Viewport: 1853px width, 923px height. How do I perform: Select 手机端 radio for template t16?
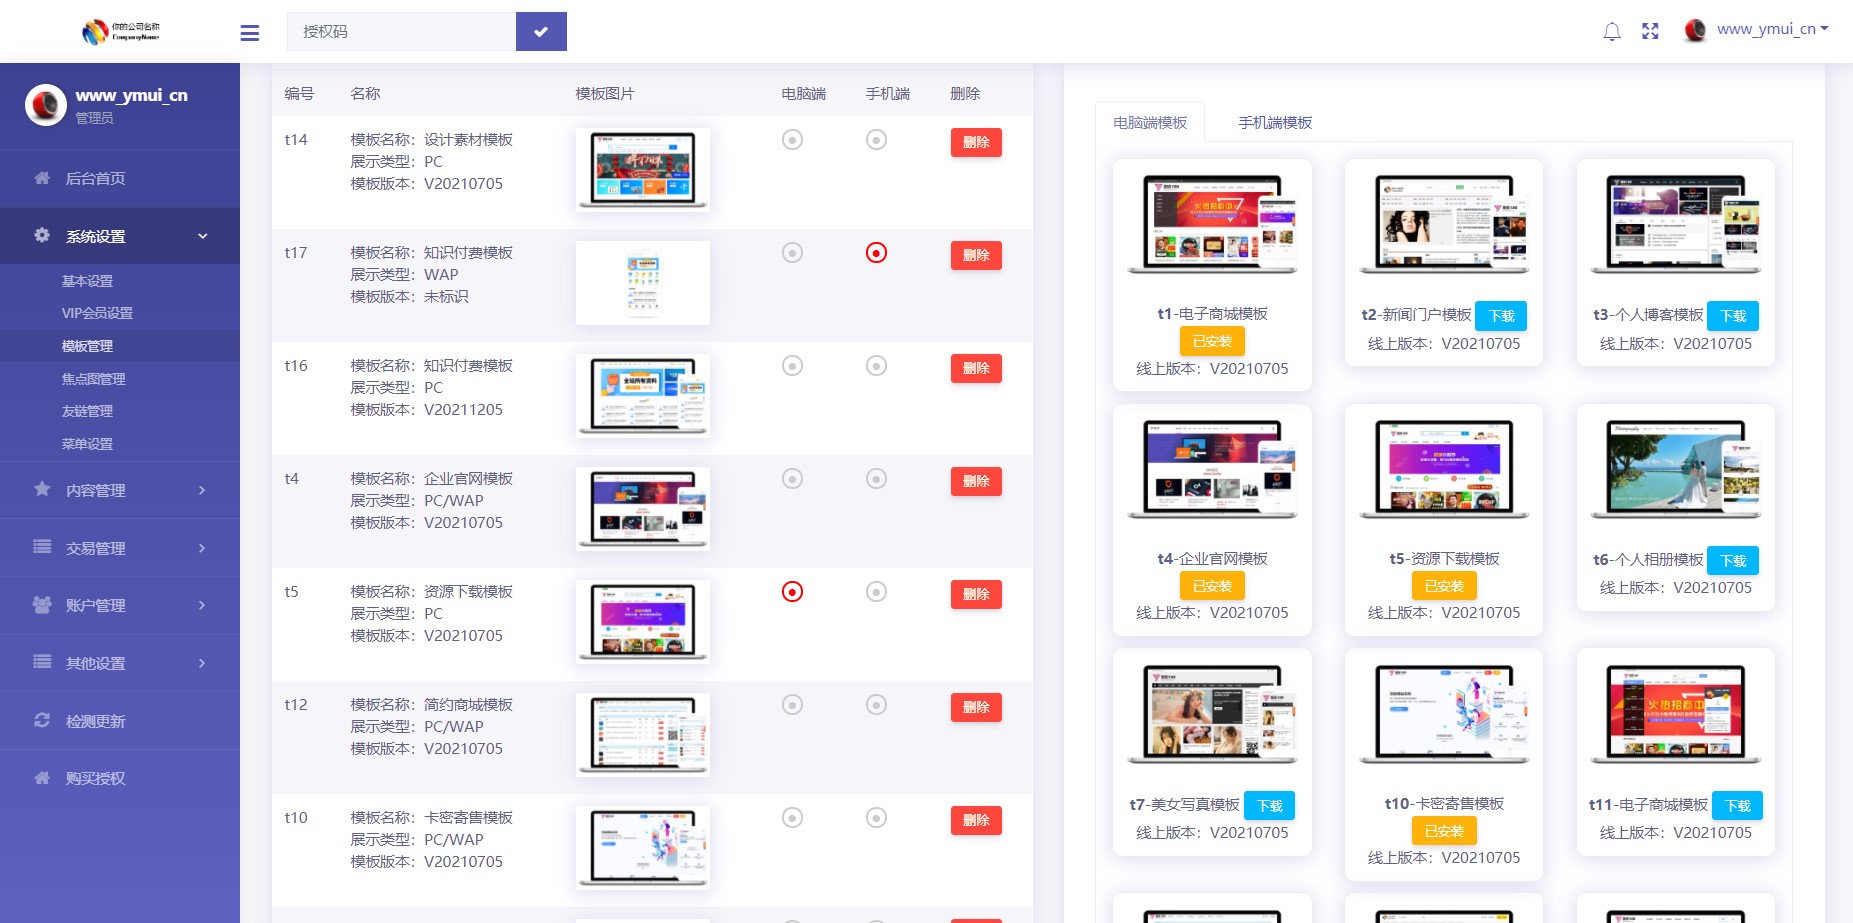click(x=876, y=366)
